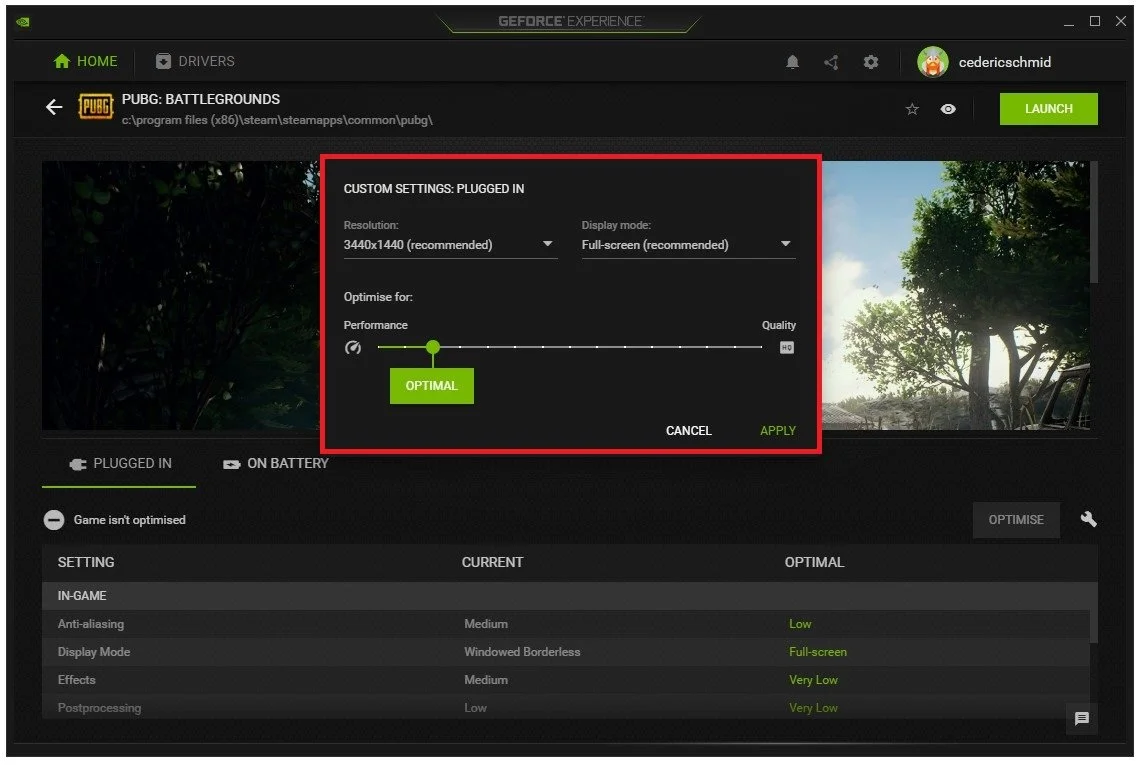Click the cedericschmid profile avatar
Viewport: 1141px width, 765px height.
point(932,62)
